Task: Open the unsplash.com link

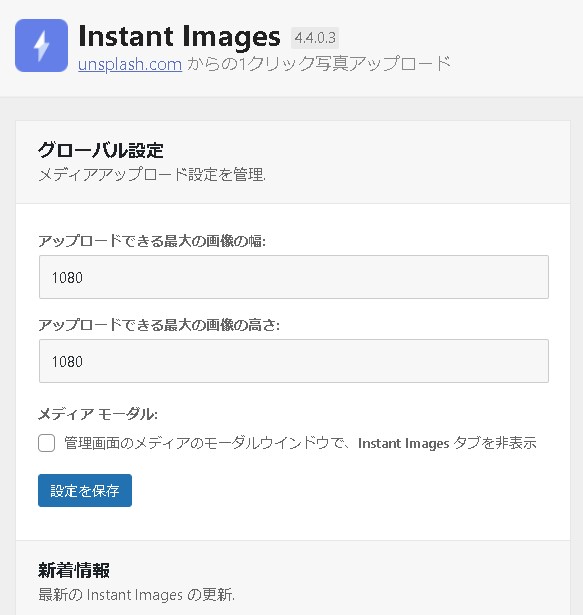Action: pyautogui.click(x=130, y=64)
